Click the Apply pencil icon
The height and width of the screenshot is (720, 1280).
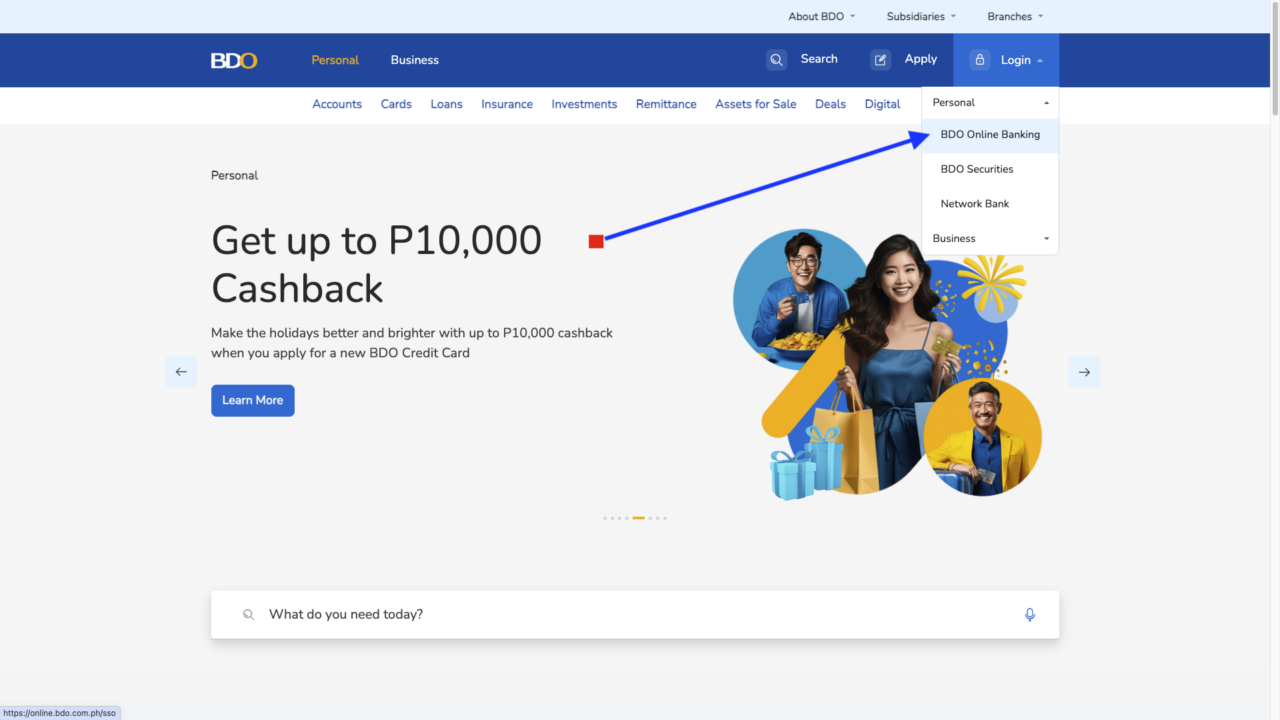[880, 60]
